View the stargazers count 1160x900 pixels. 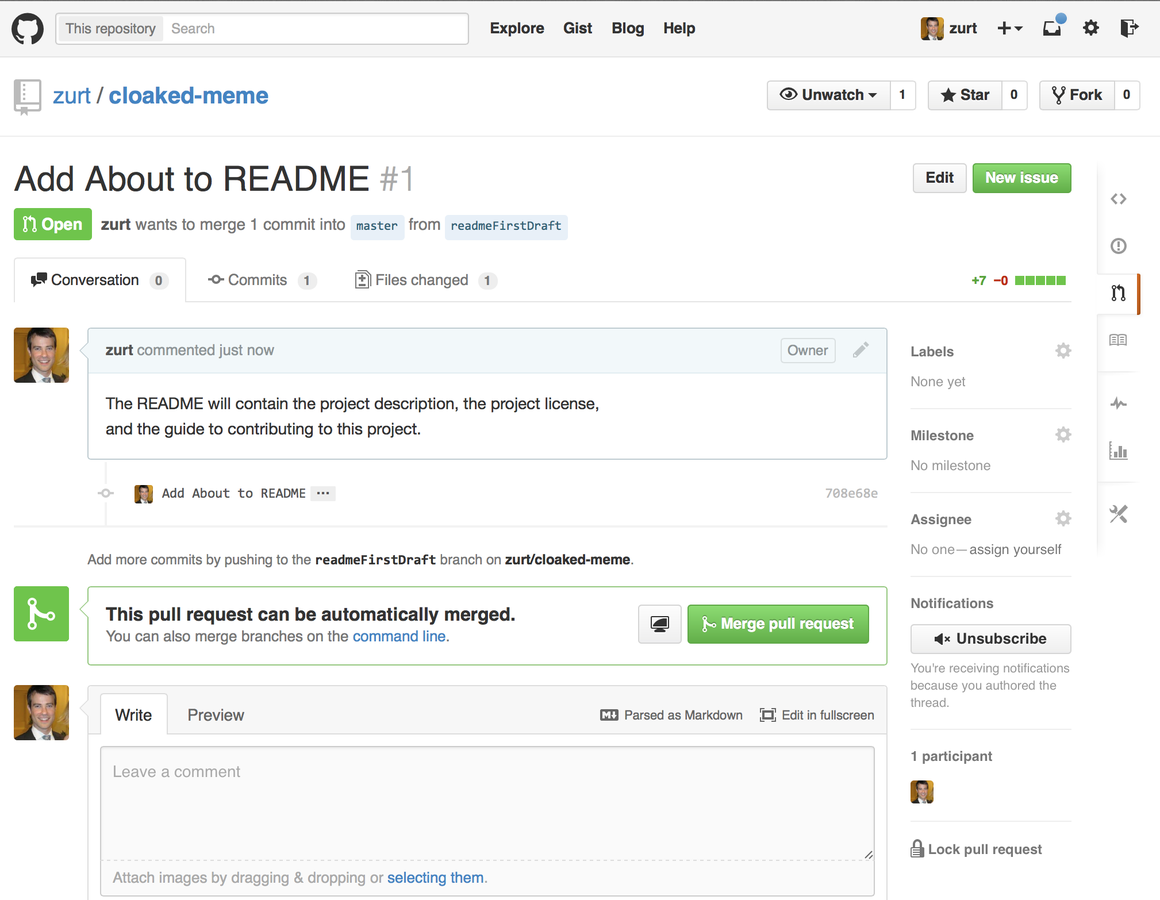coord(1014,95)
